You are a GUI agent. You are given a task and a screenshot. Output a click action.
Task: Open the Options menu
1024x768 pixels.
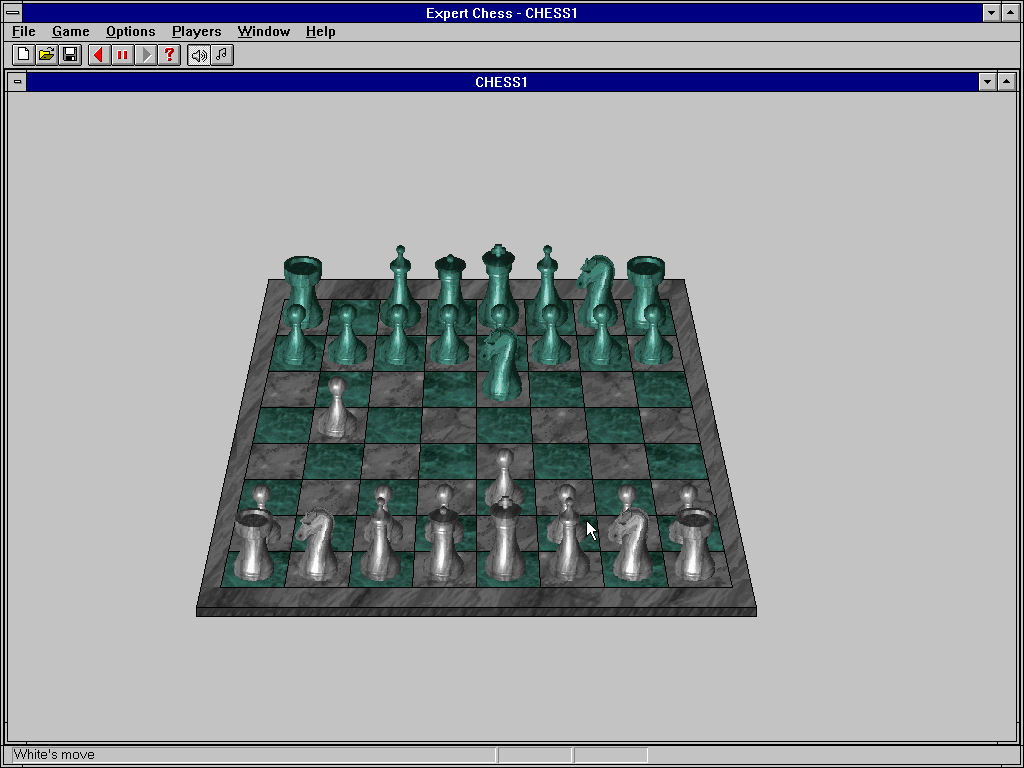click(x=131, y=31)
